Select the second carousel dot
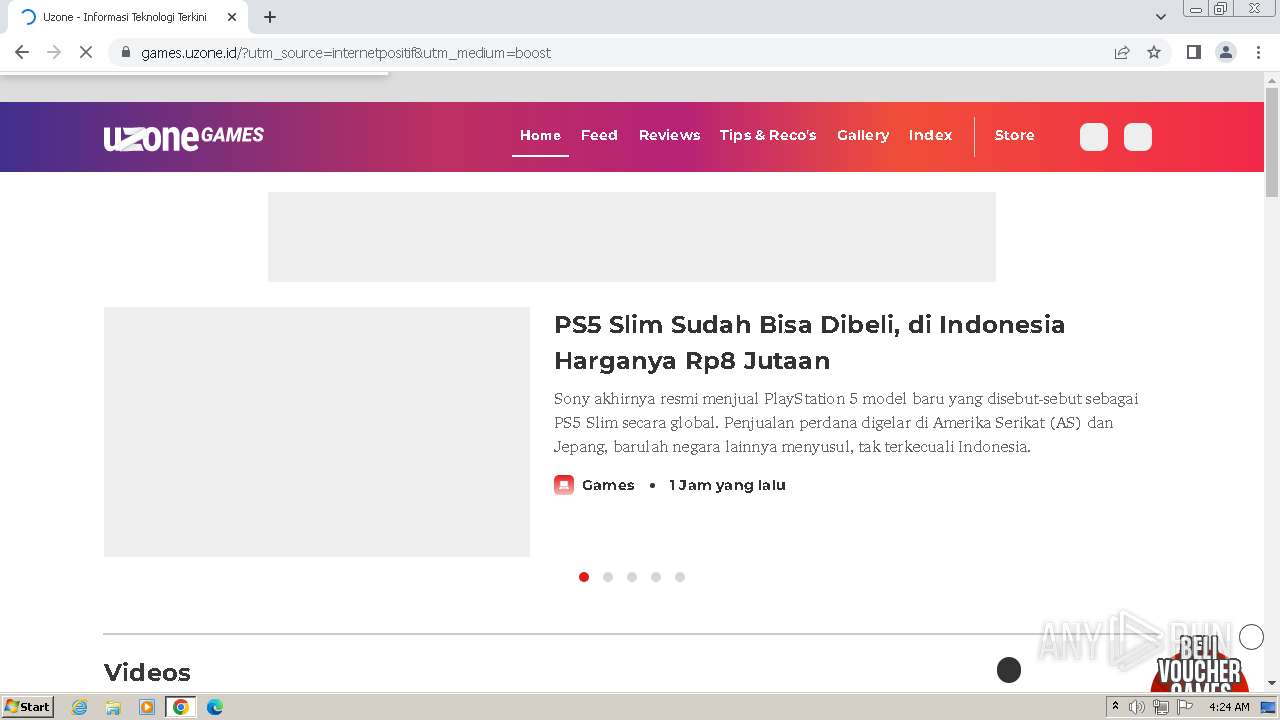 (x=608, y=577)
